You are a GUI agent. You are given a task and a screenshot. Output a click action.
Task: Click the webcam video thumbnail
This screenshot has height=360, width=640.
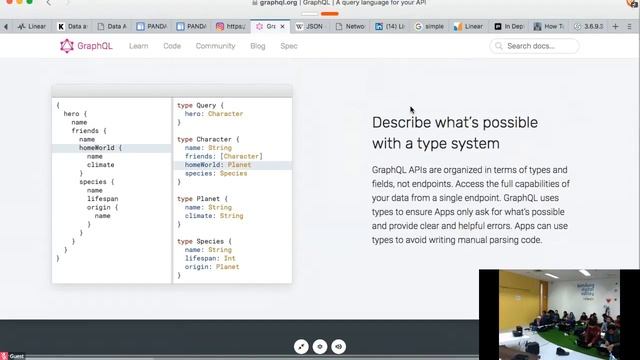click(559, 314)
